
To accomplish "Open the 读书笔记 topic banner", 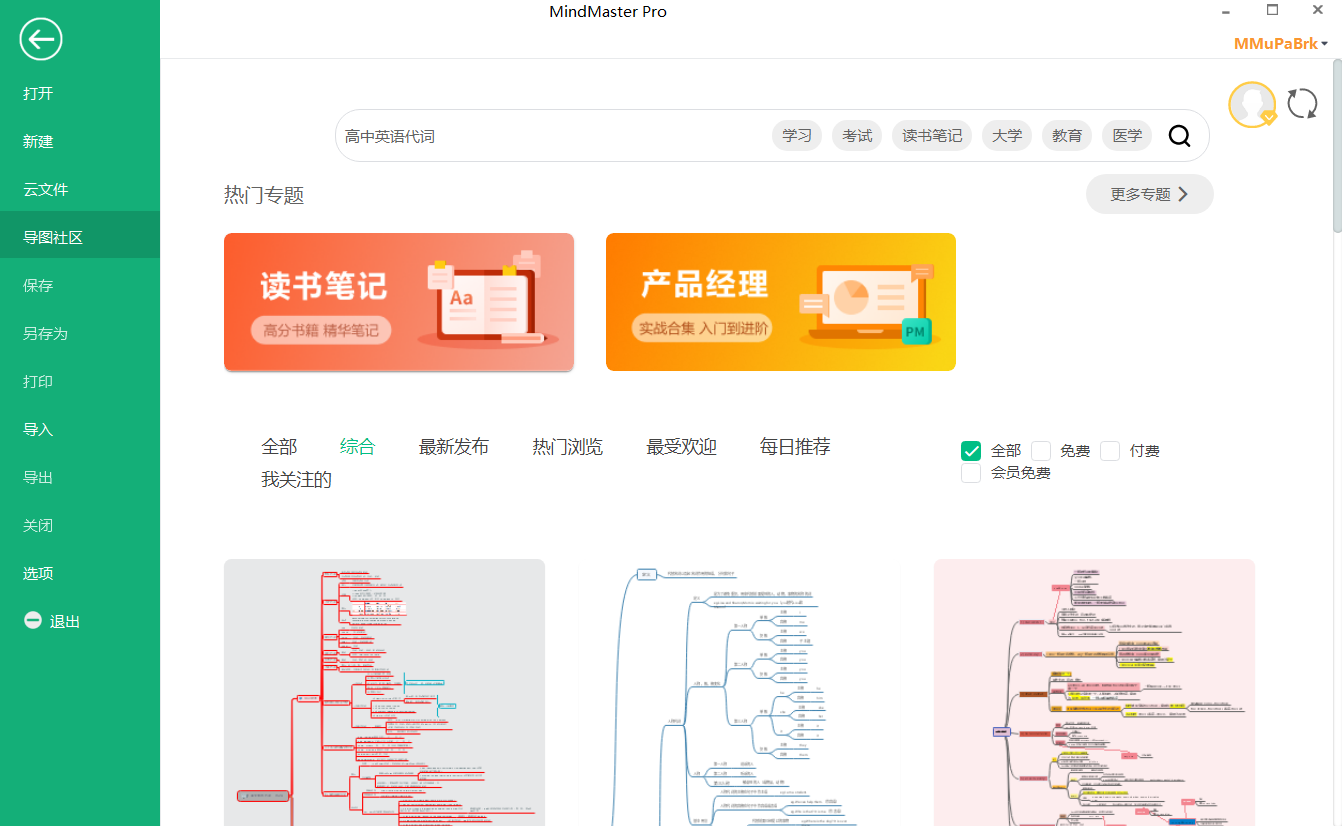I will click(x=399, y=302).
